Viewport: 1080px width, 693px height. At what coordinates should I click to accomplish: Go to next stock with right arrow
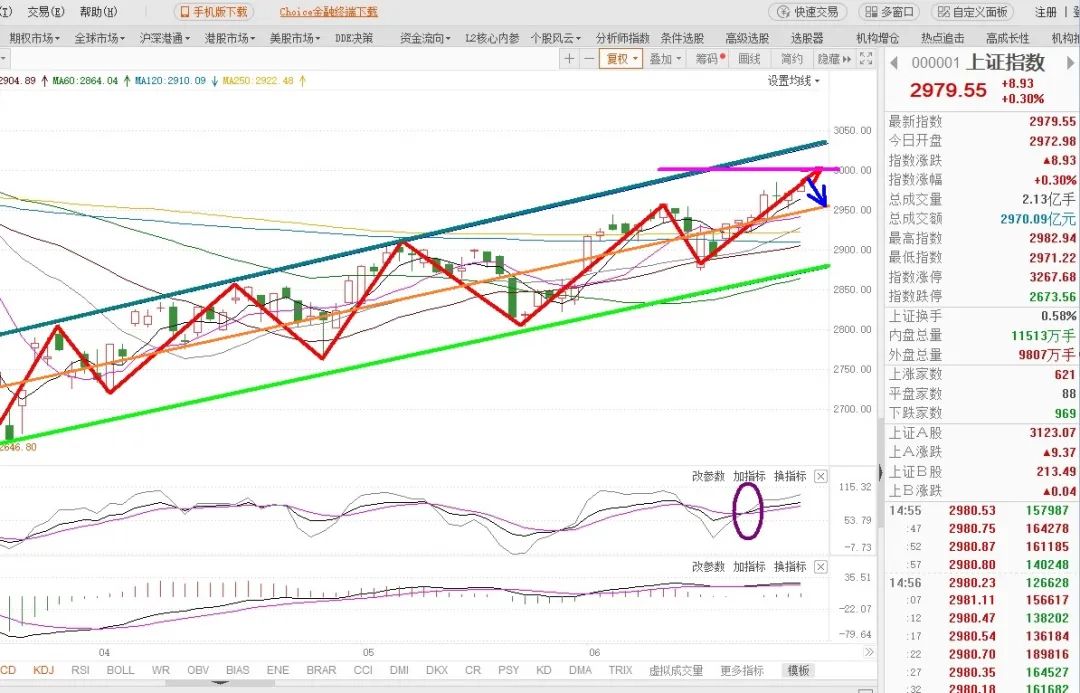pyautogui.click(x=1070, y=63)
